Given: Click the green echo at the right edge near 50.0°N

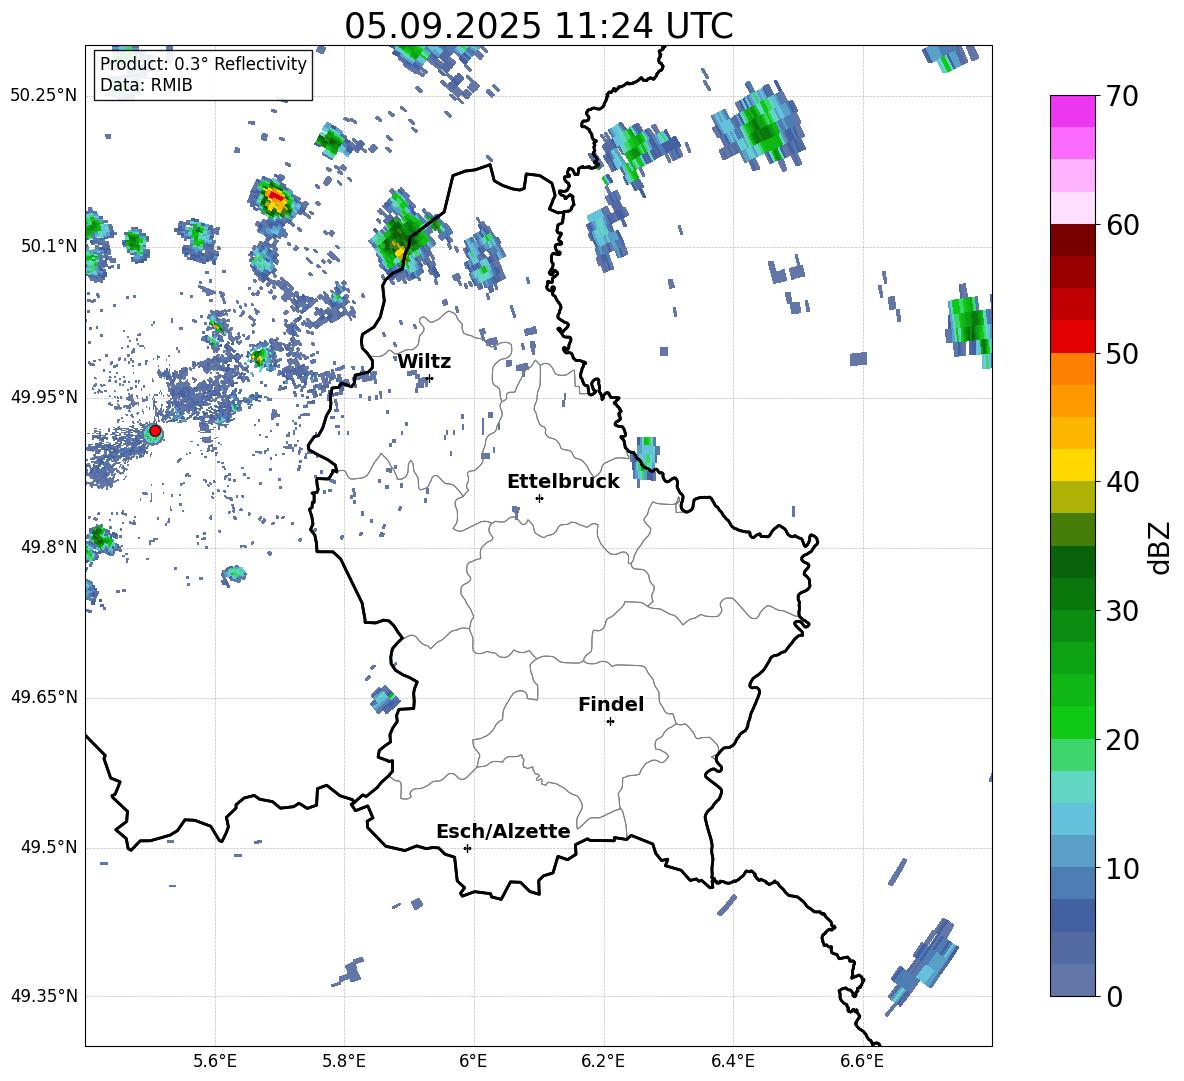Looking at the screenshot, I should [970, 325].
